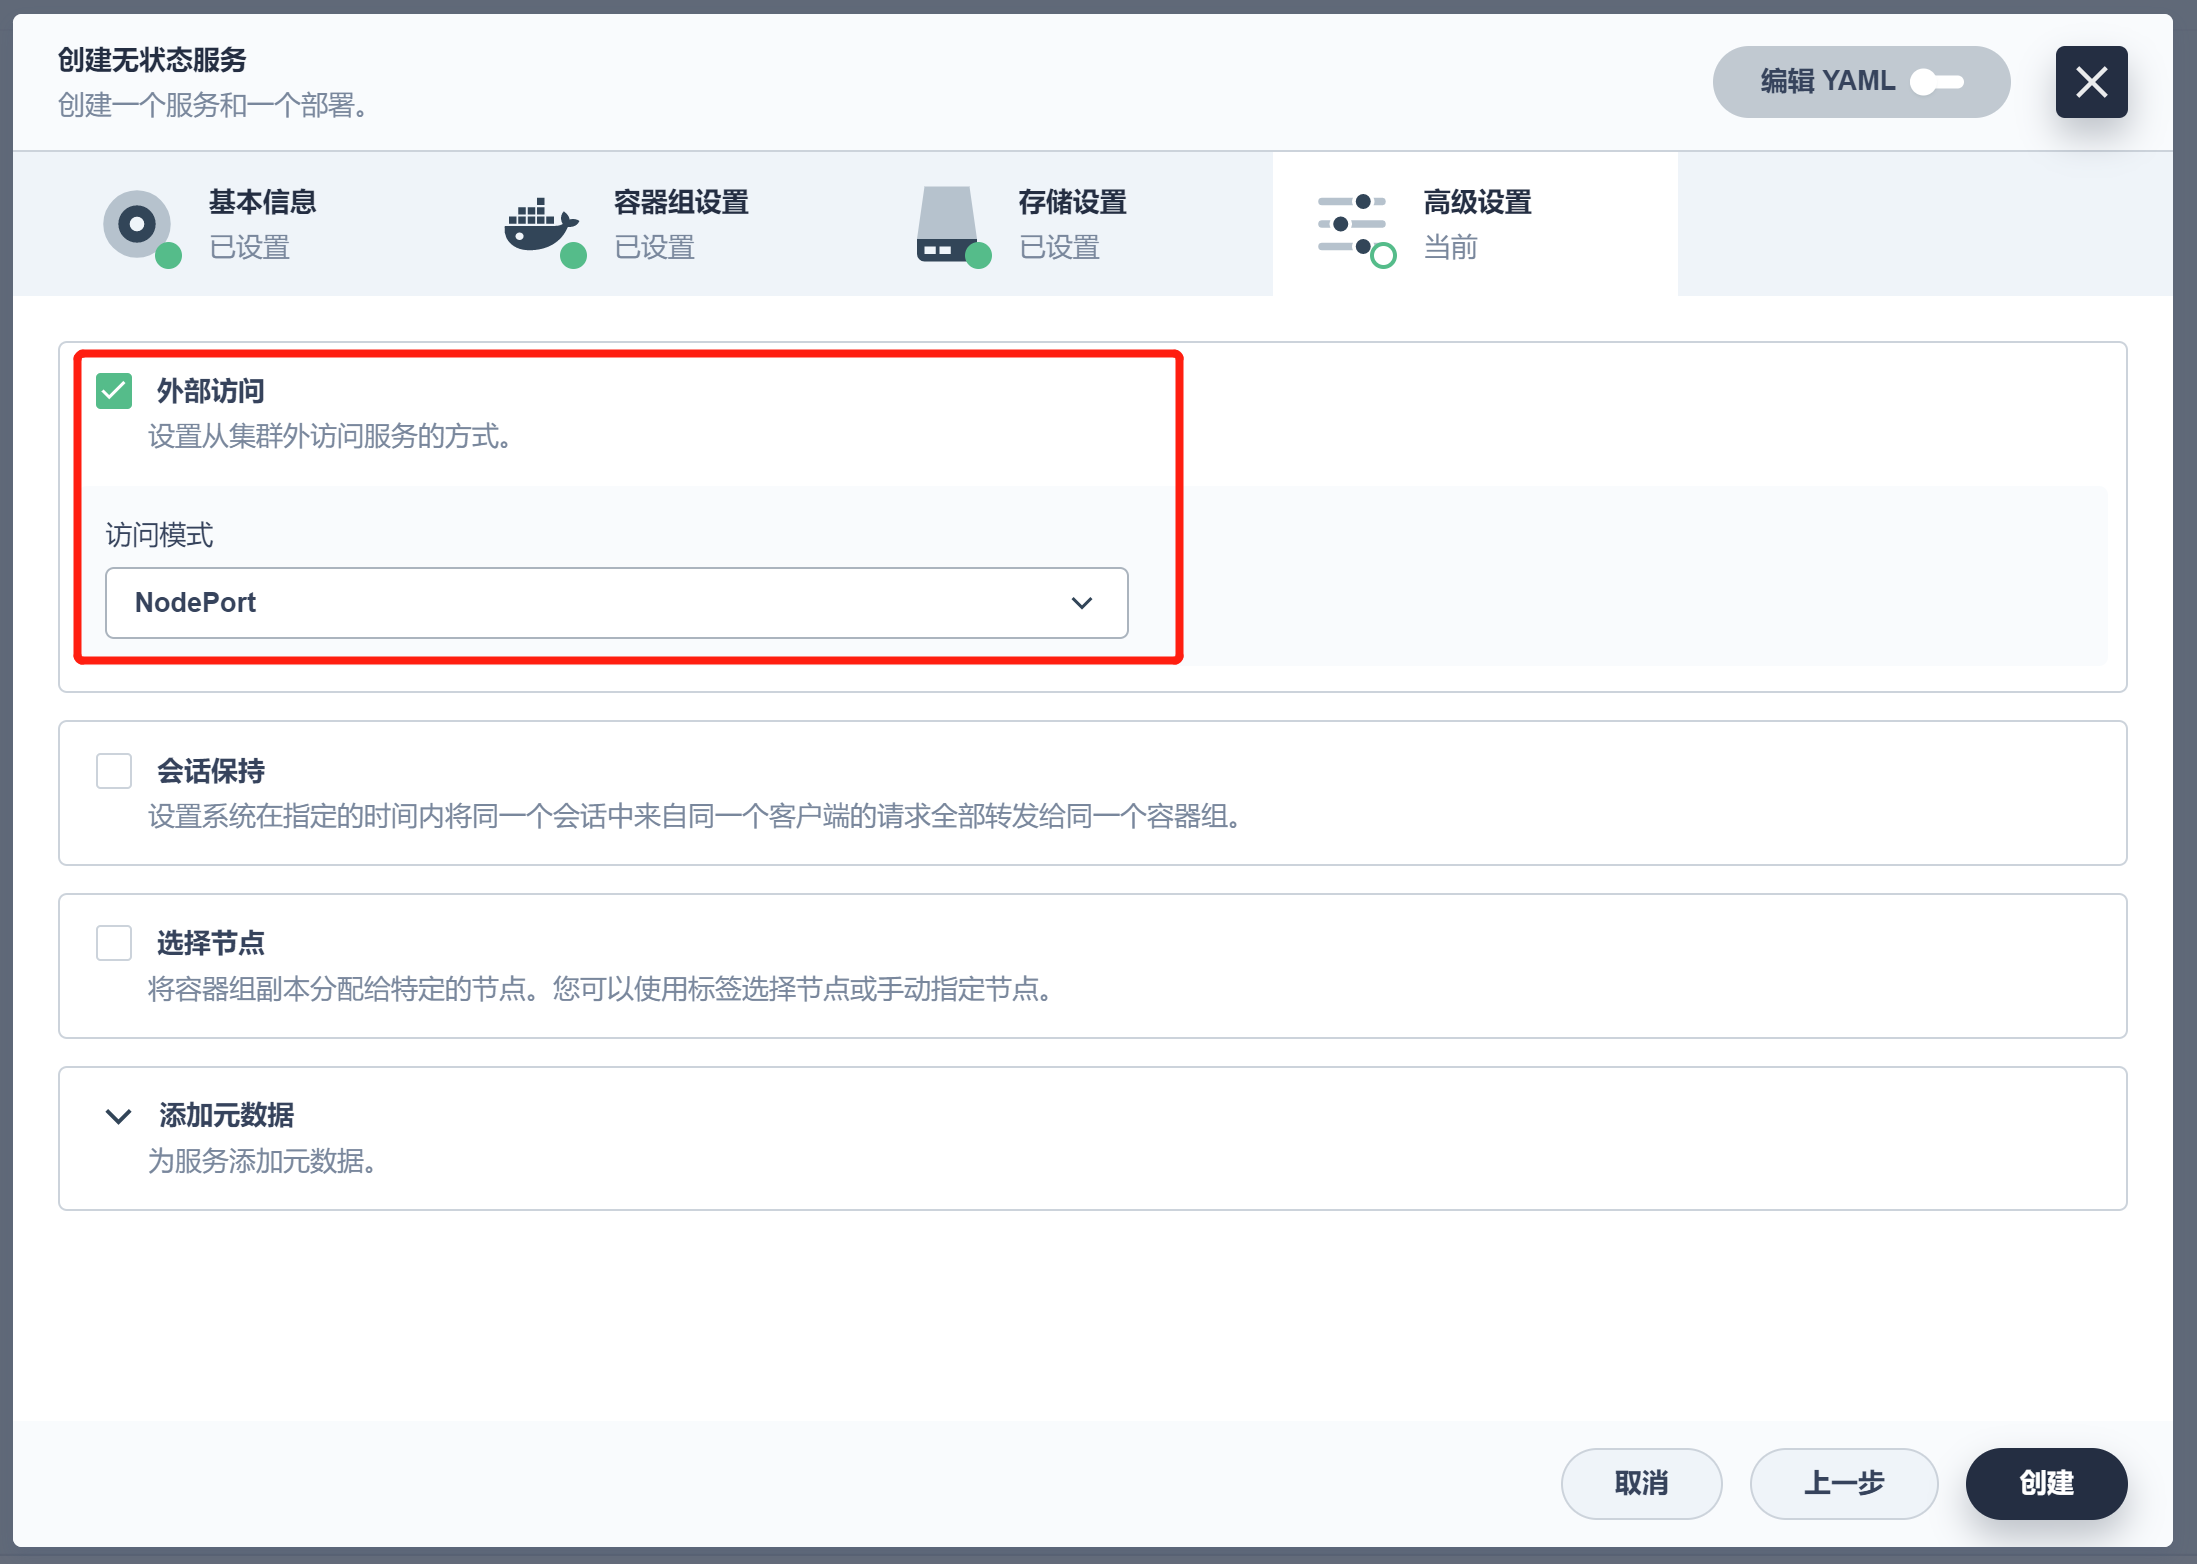Uncheck the 外部访问 checkbox
The height and width of the screenshot is (1564, 2197).
pyautogui.click(x=114, y=391)
